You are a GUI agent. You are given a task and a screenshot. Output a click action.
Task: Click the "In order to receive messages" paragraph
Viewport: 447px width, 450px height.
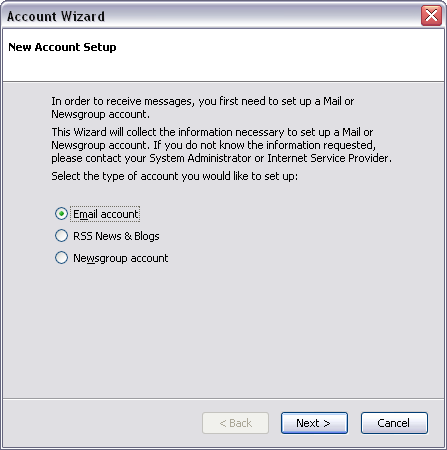coord(203,107)
